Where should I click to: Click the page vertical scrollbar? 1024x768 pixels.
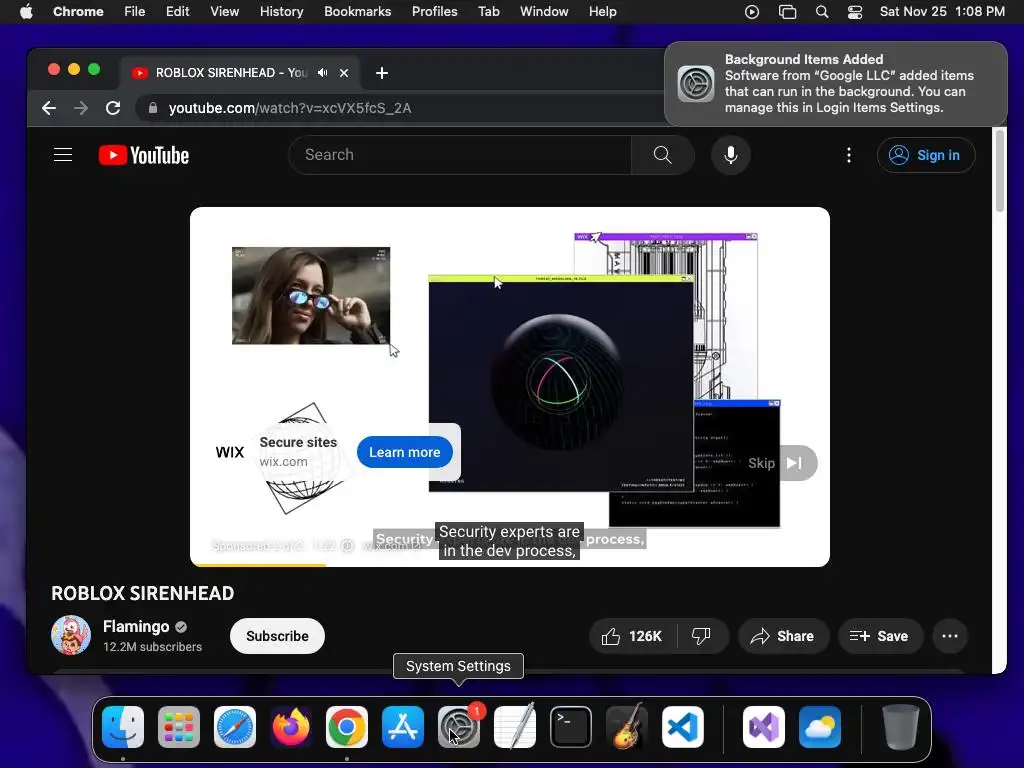point(999,170)
